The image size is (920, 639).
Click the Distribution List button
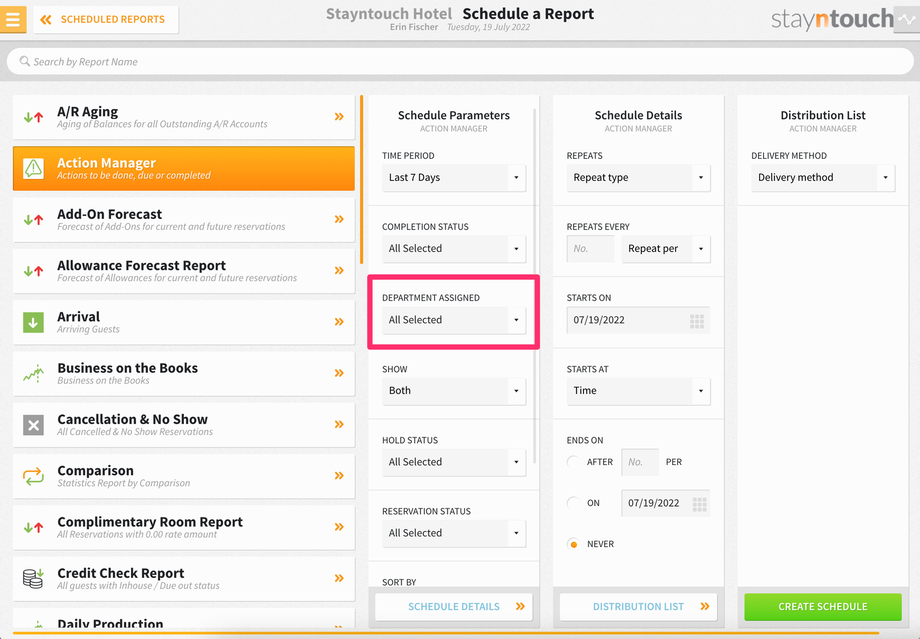[x=638, y=607]
